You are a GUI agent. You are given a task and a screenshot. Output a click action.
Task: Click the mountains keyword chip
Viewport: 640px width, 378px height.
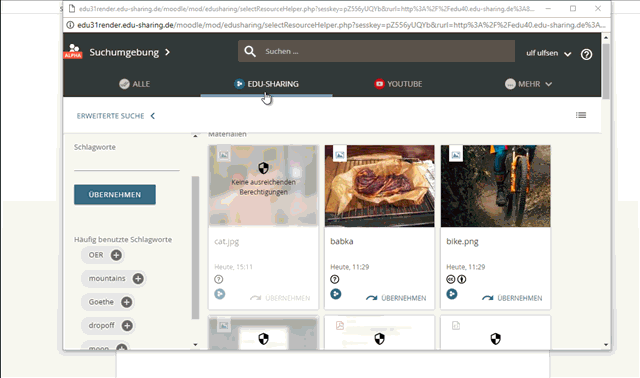[x=113, y=279]
